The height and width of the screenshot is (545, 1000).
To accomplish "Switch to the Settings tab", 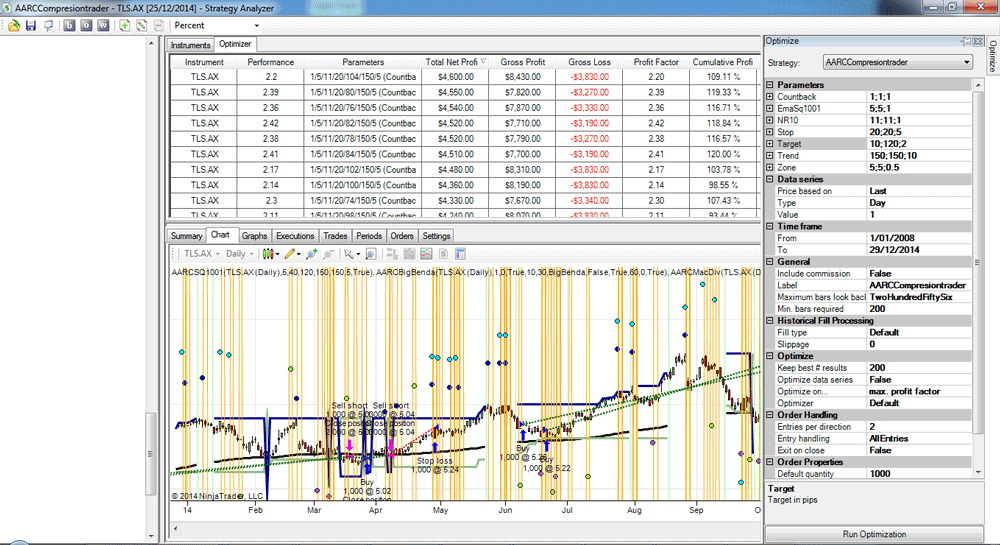I will [436, 236].
